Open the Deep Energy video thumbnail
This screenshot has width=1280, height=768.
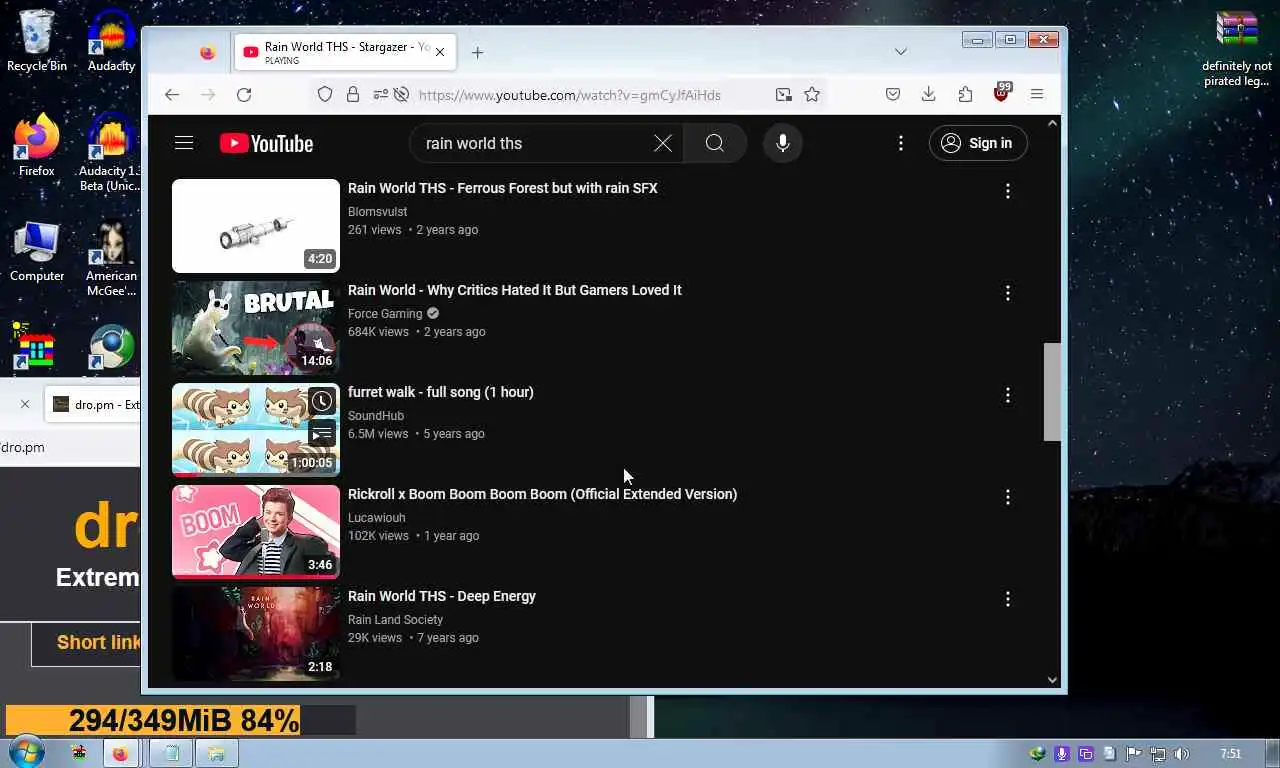click(x=256, y=634)
